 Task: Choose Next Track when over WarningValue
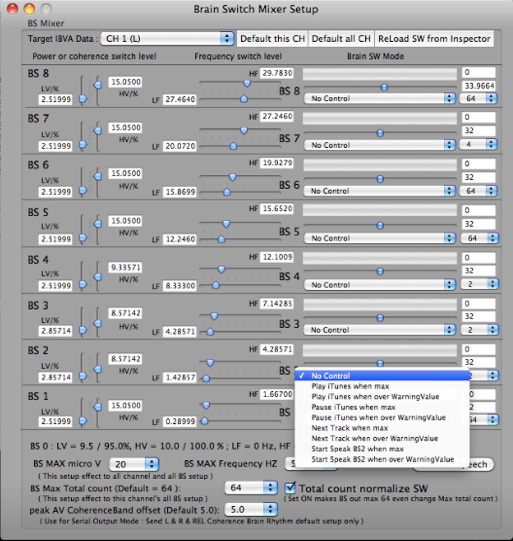[x=382, y=438]
